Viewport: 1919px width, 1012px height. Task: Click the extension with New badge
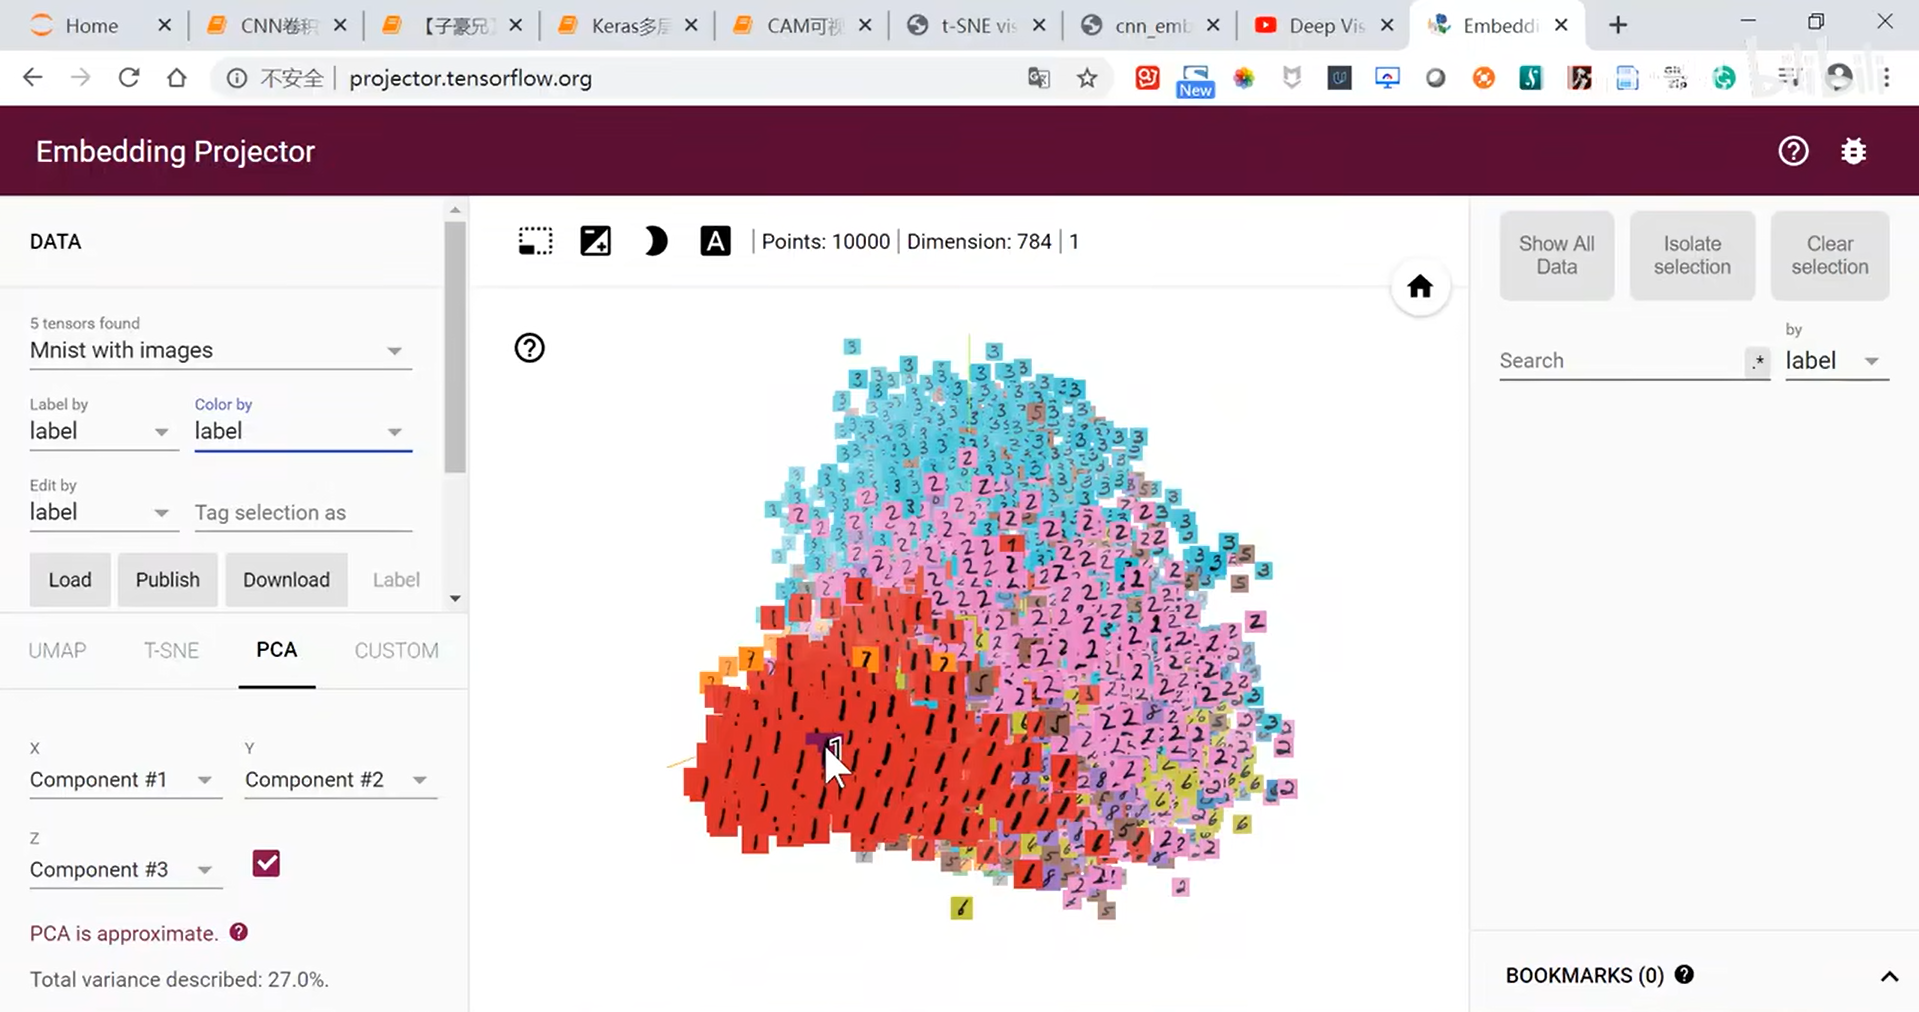1195,80
